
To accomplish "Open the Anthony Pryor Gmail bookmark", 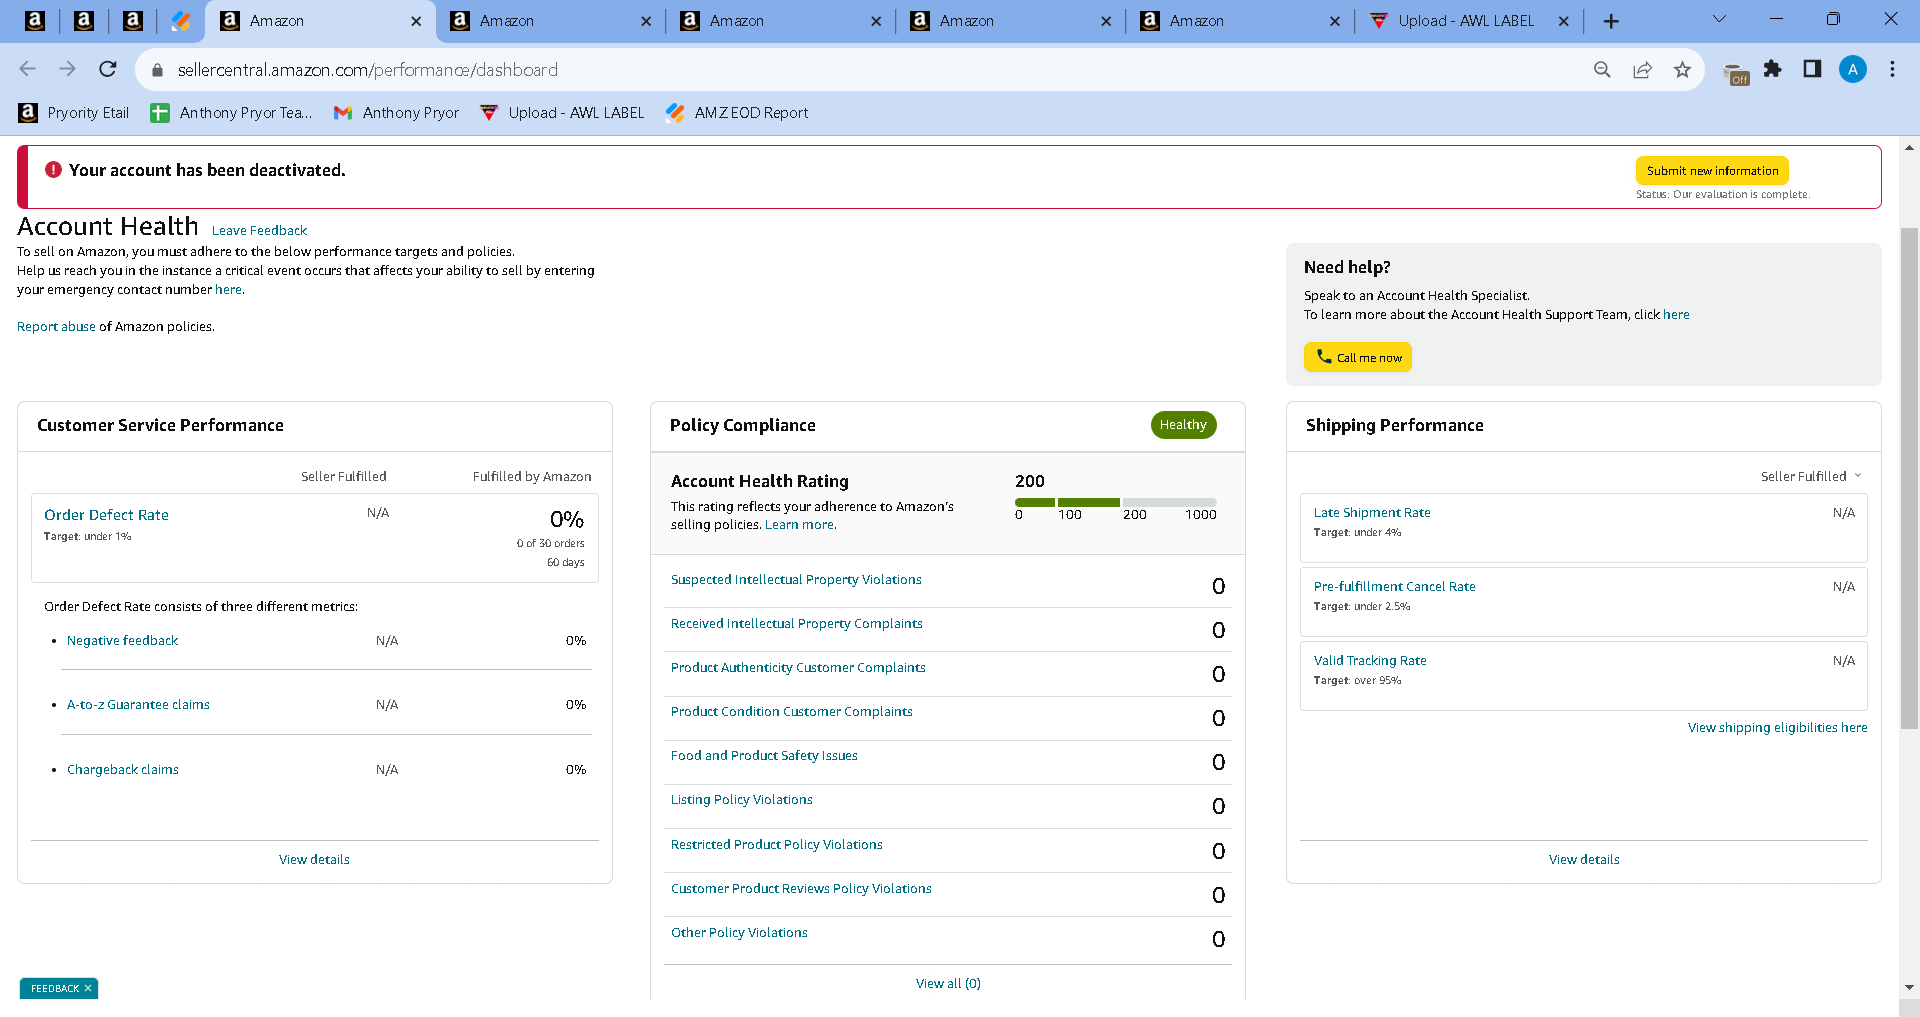I will point(396,113).
